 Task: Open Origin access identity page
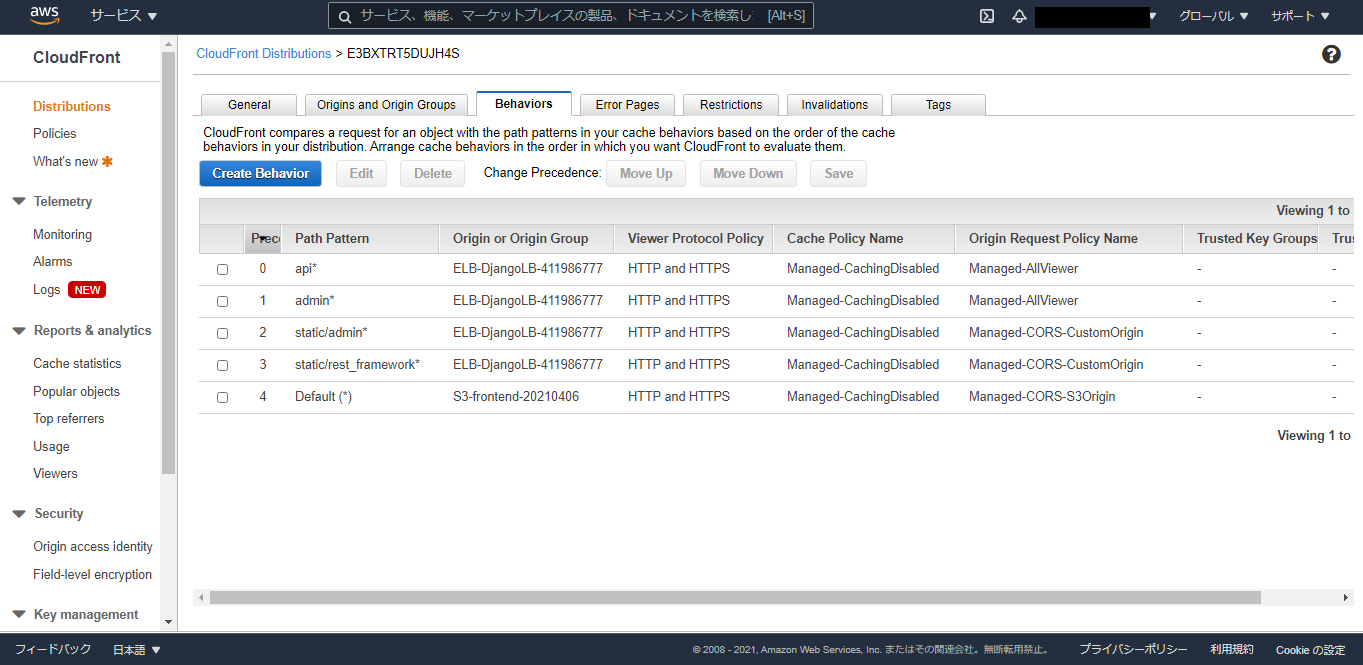93,546
